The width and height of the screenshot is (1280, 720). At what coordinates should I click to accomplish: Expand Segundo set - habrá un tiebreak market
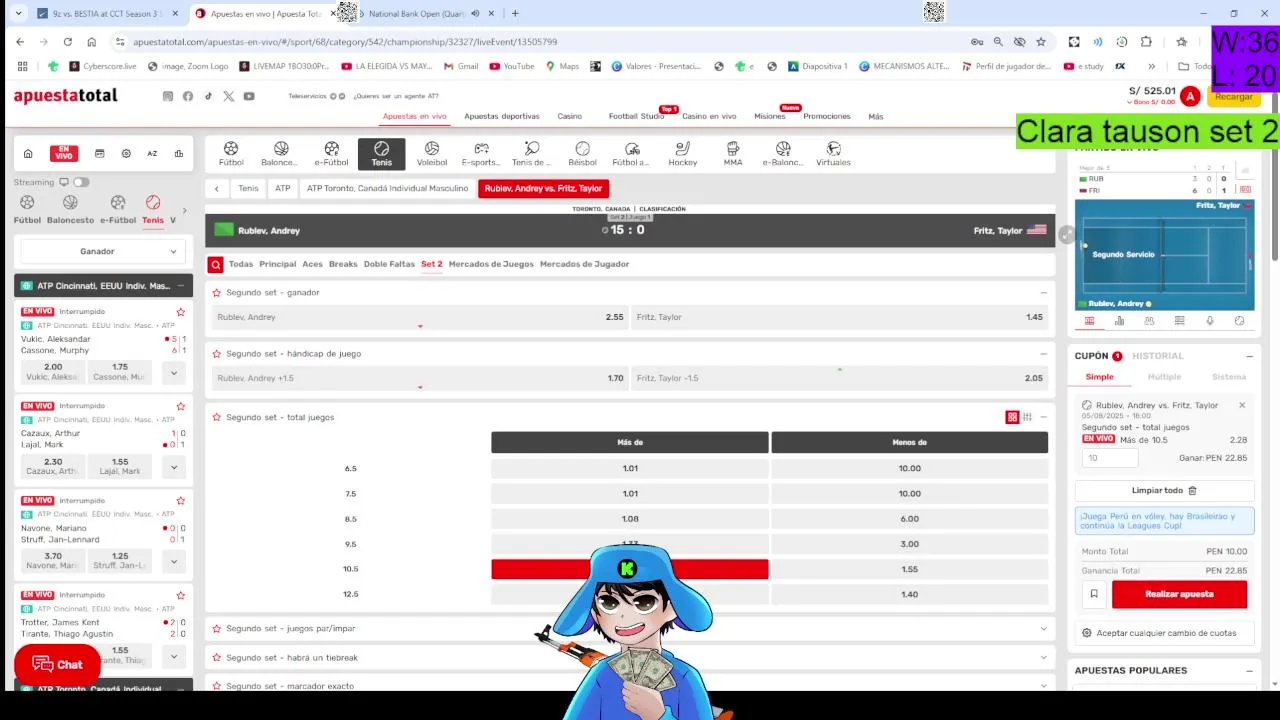coord(1043,658)
